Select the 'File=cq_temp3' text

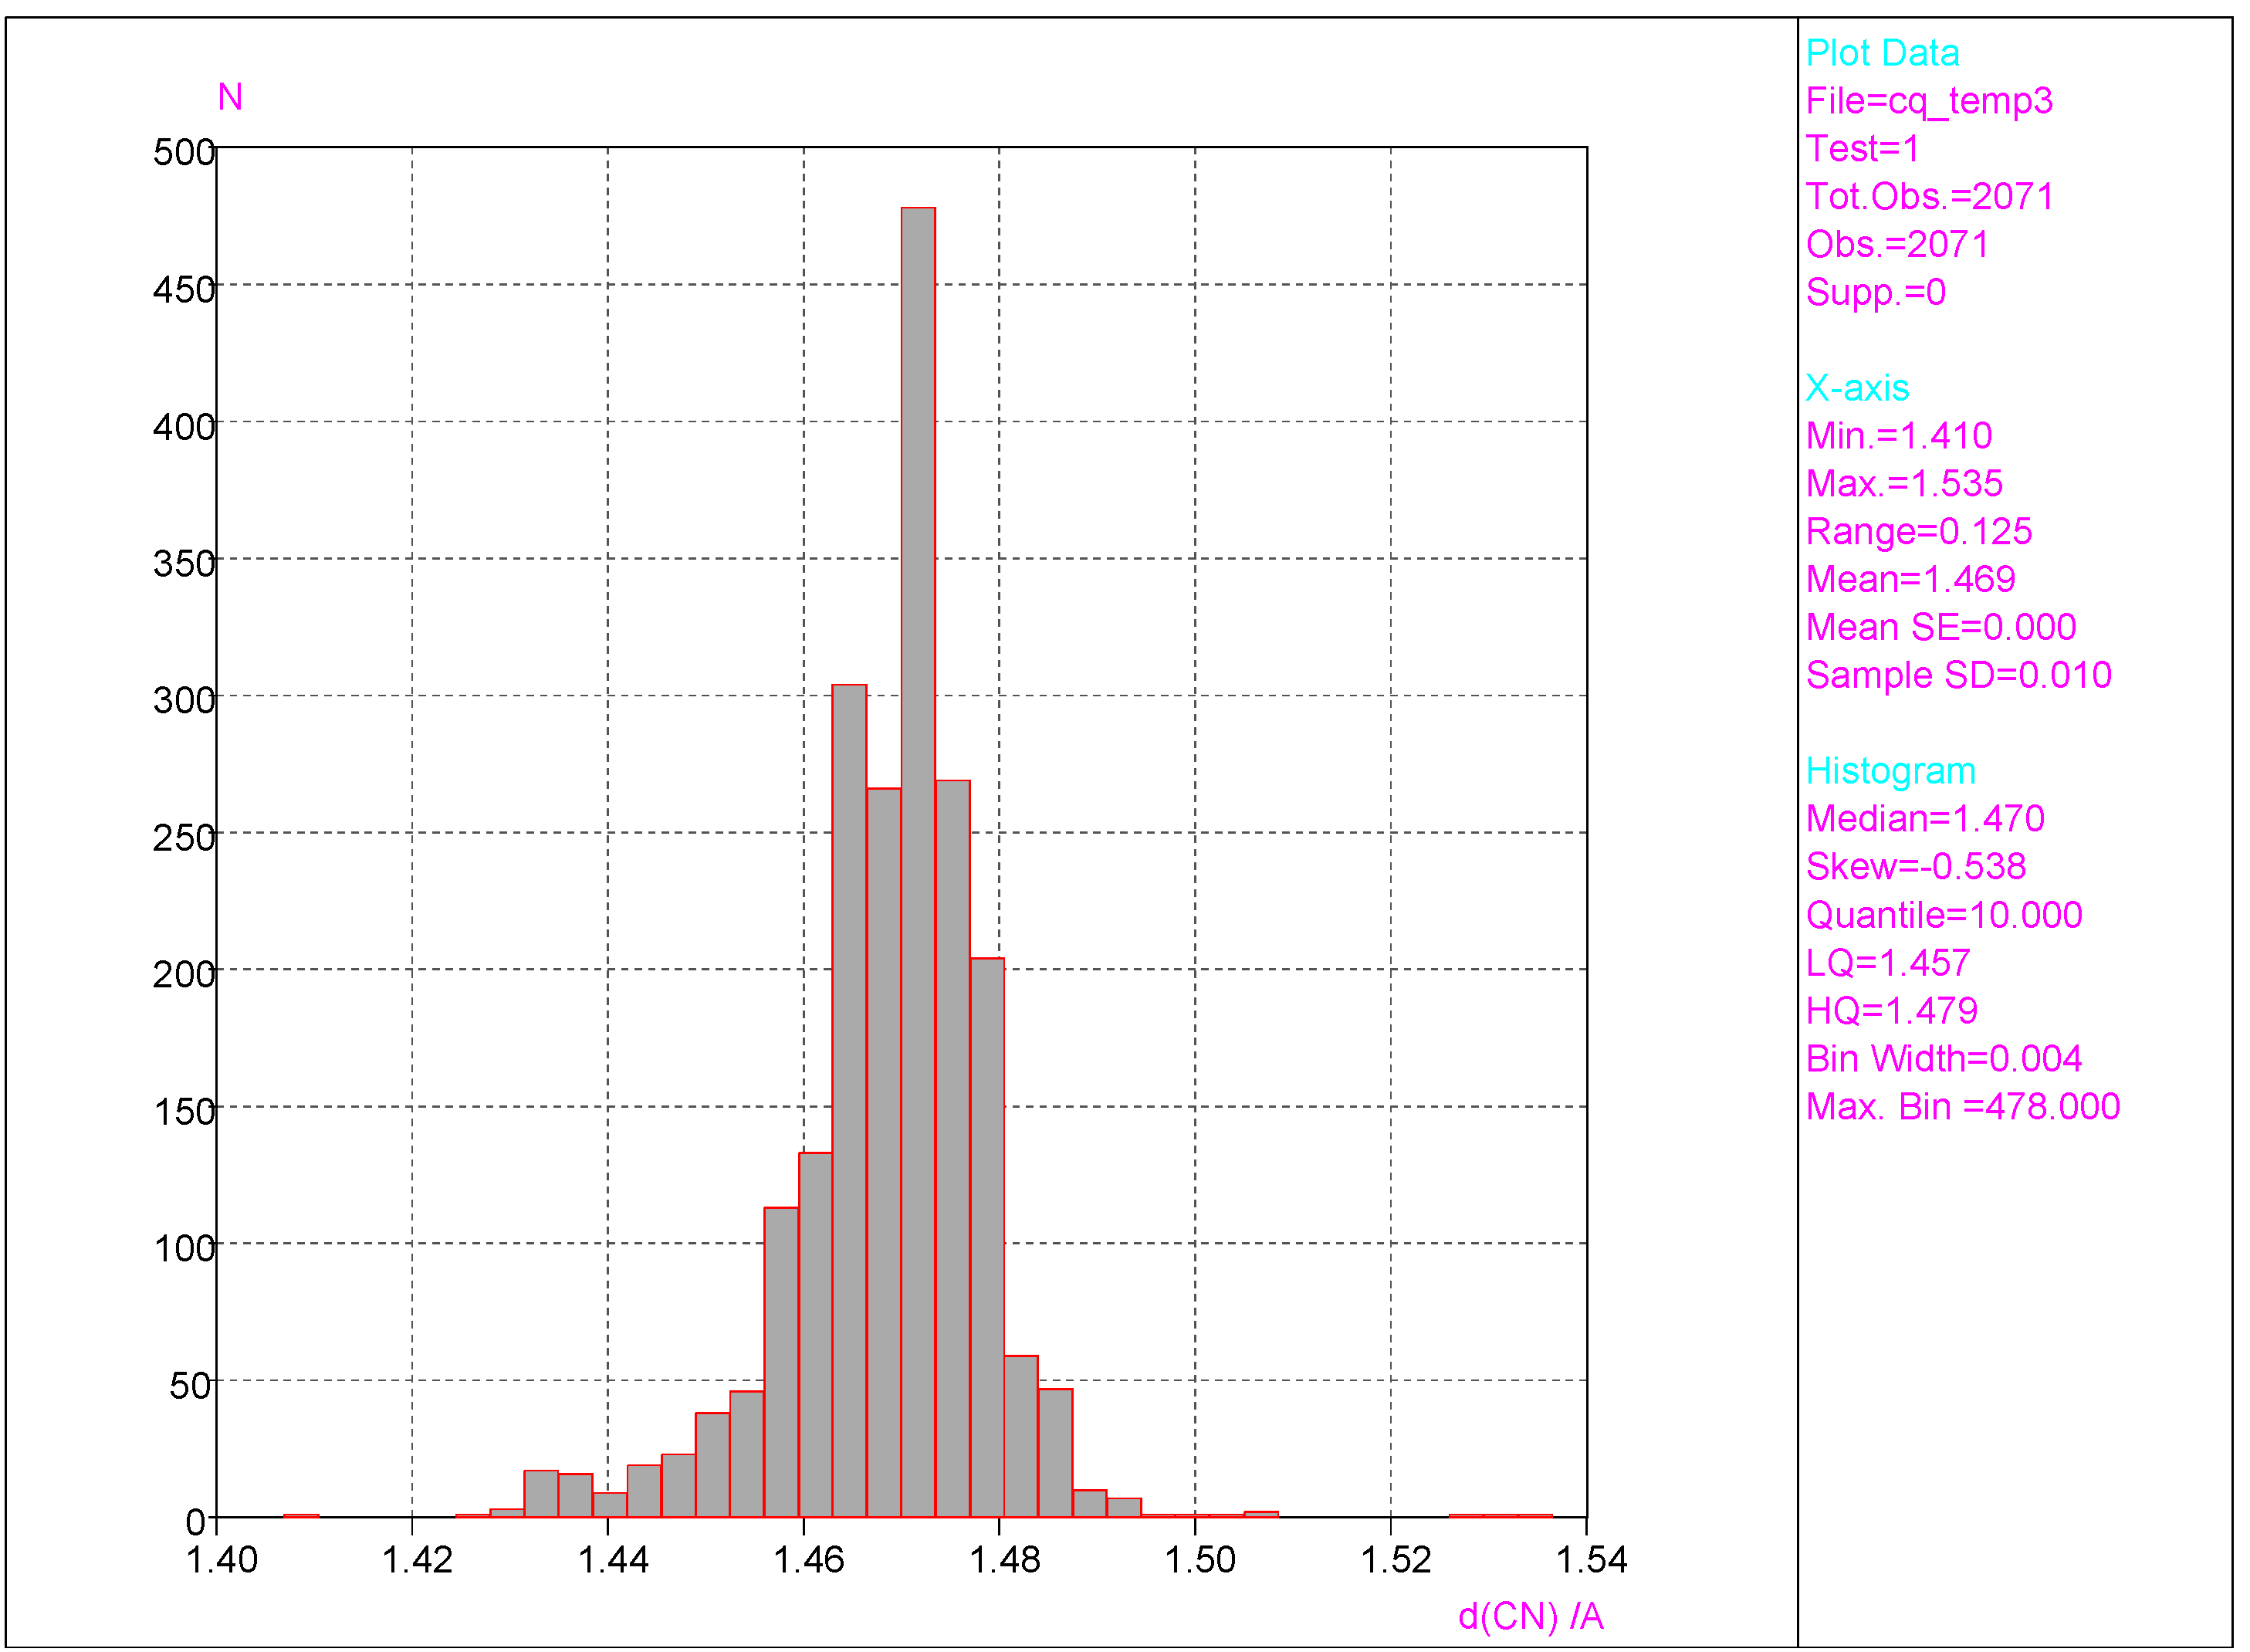pos(1929,101)
